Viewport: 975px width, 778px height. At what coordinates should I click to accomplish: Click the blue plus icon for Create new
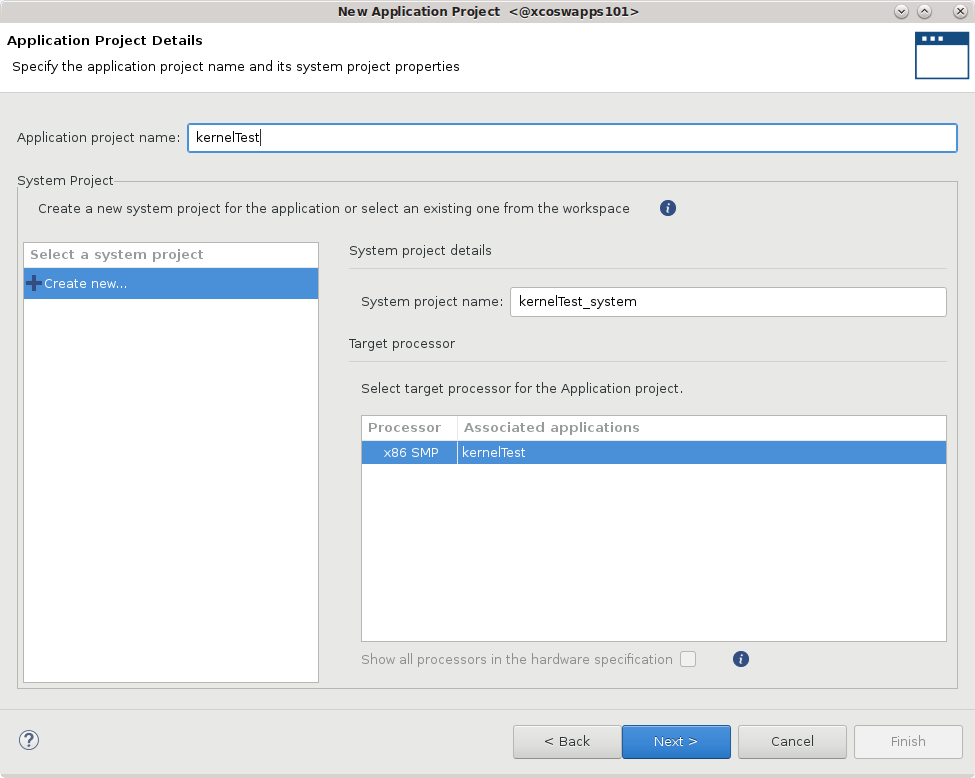[34, 284]
